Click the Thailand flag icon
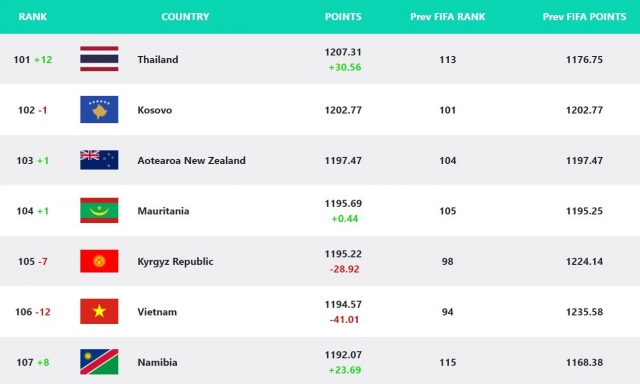 point(99,59)
